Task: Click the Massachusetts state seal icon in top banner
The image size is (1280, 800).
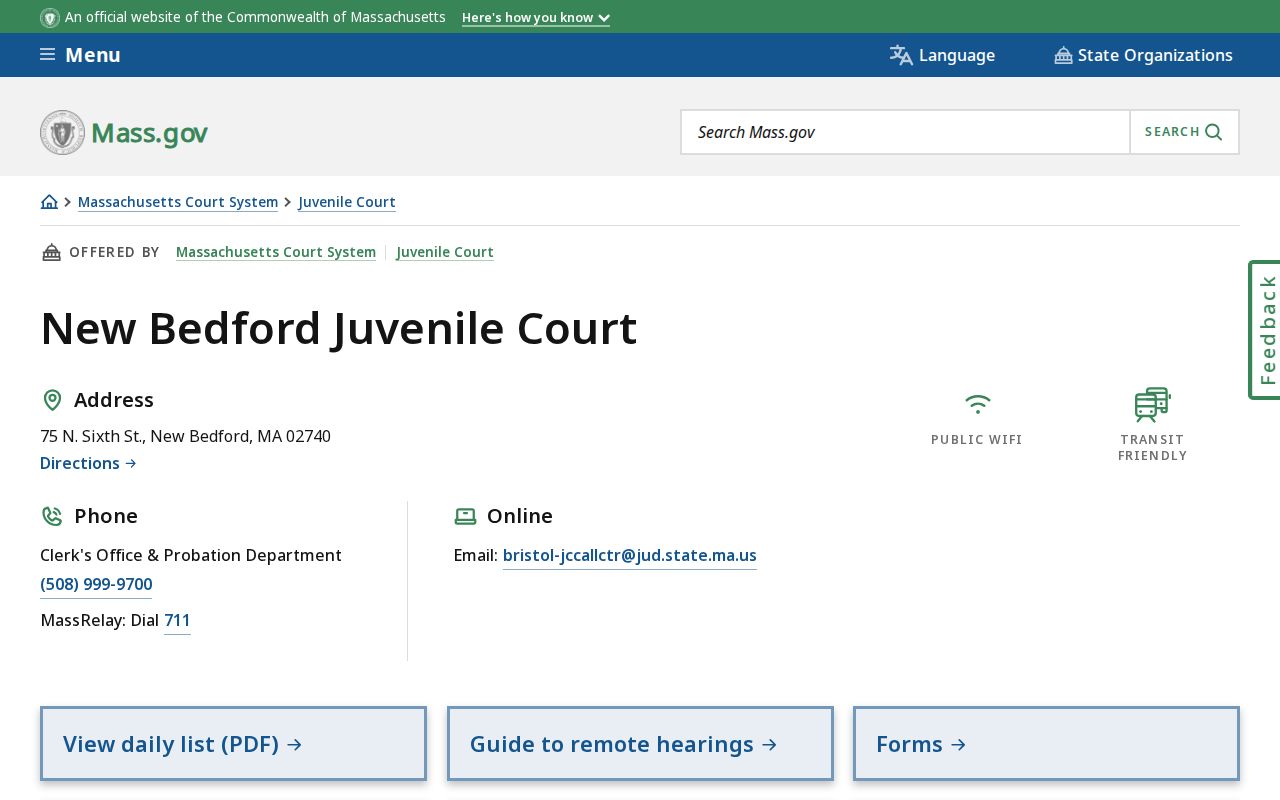Action: (50, 18)
